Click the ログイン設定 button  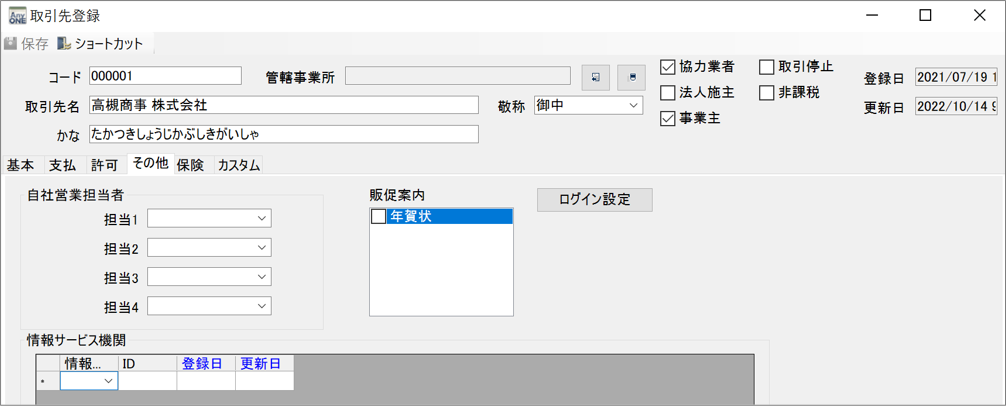pyautogui.click(x=595, y=199)
